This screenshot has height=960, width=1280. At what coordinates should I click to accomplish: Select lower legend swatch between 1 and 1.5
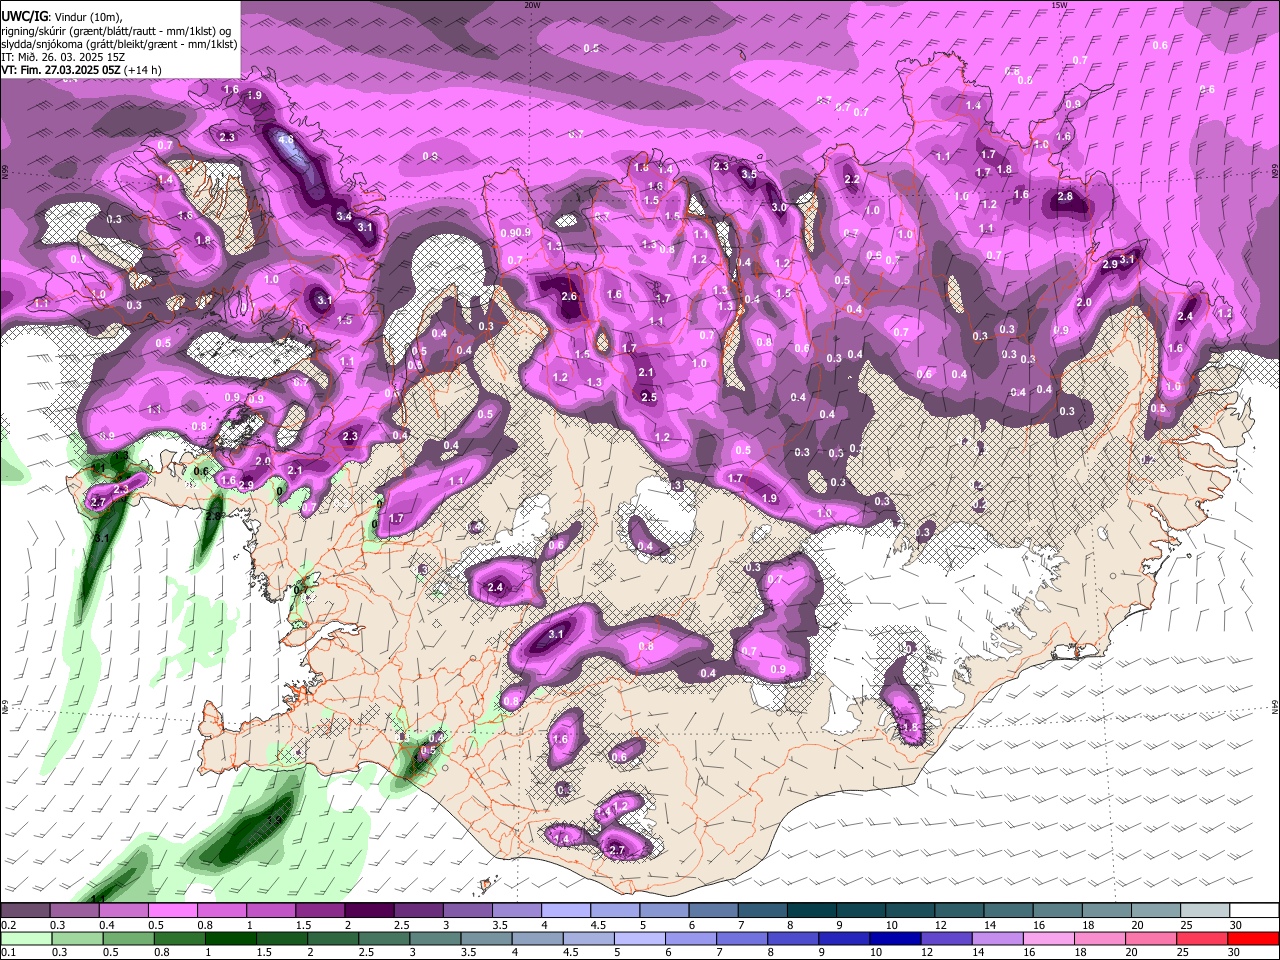[231, 939]
